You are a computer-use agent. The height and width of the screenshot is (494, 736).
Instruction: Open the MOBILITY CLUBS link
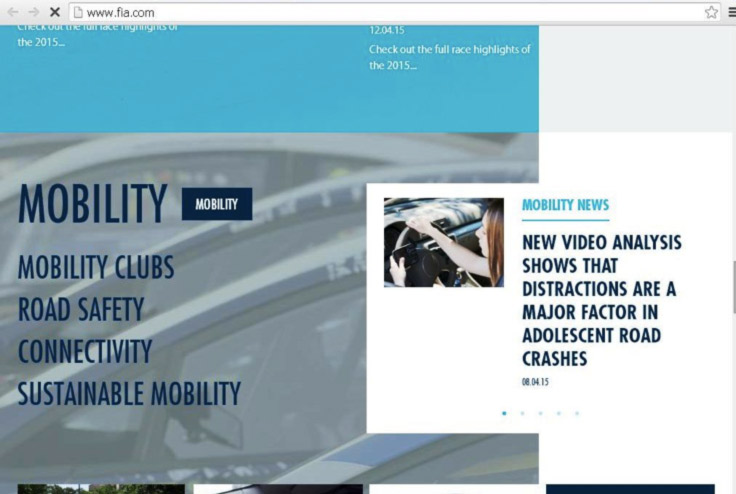tap(96, 267)
